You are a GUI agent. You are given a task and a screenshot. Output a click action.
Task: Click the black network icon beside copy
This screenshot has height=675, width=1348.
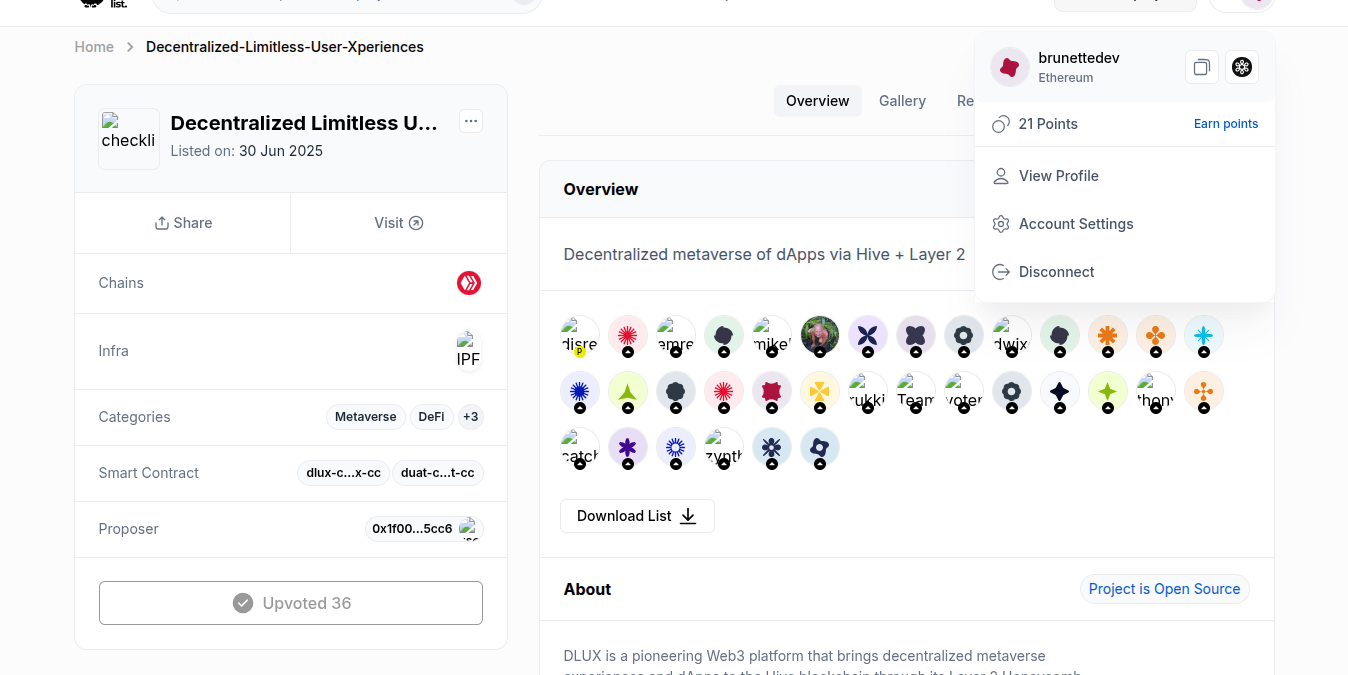point(1242,67)
